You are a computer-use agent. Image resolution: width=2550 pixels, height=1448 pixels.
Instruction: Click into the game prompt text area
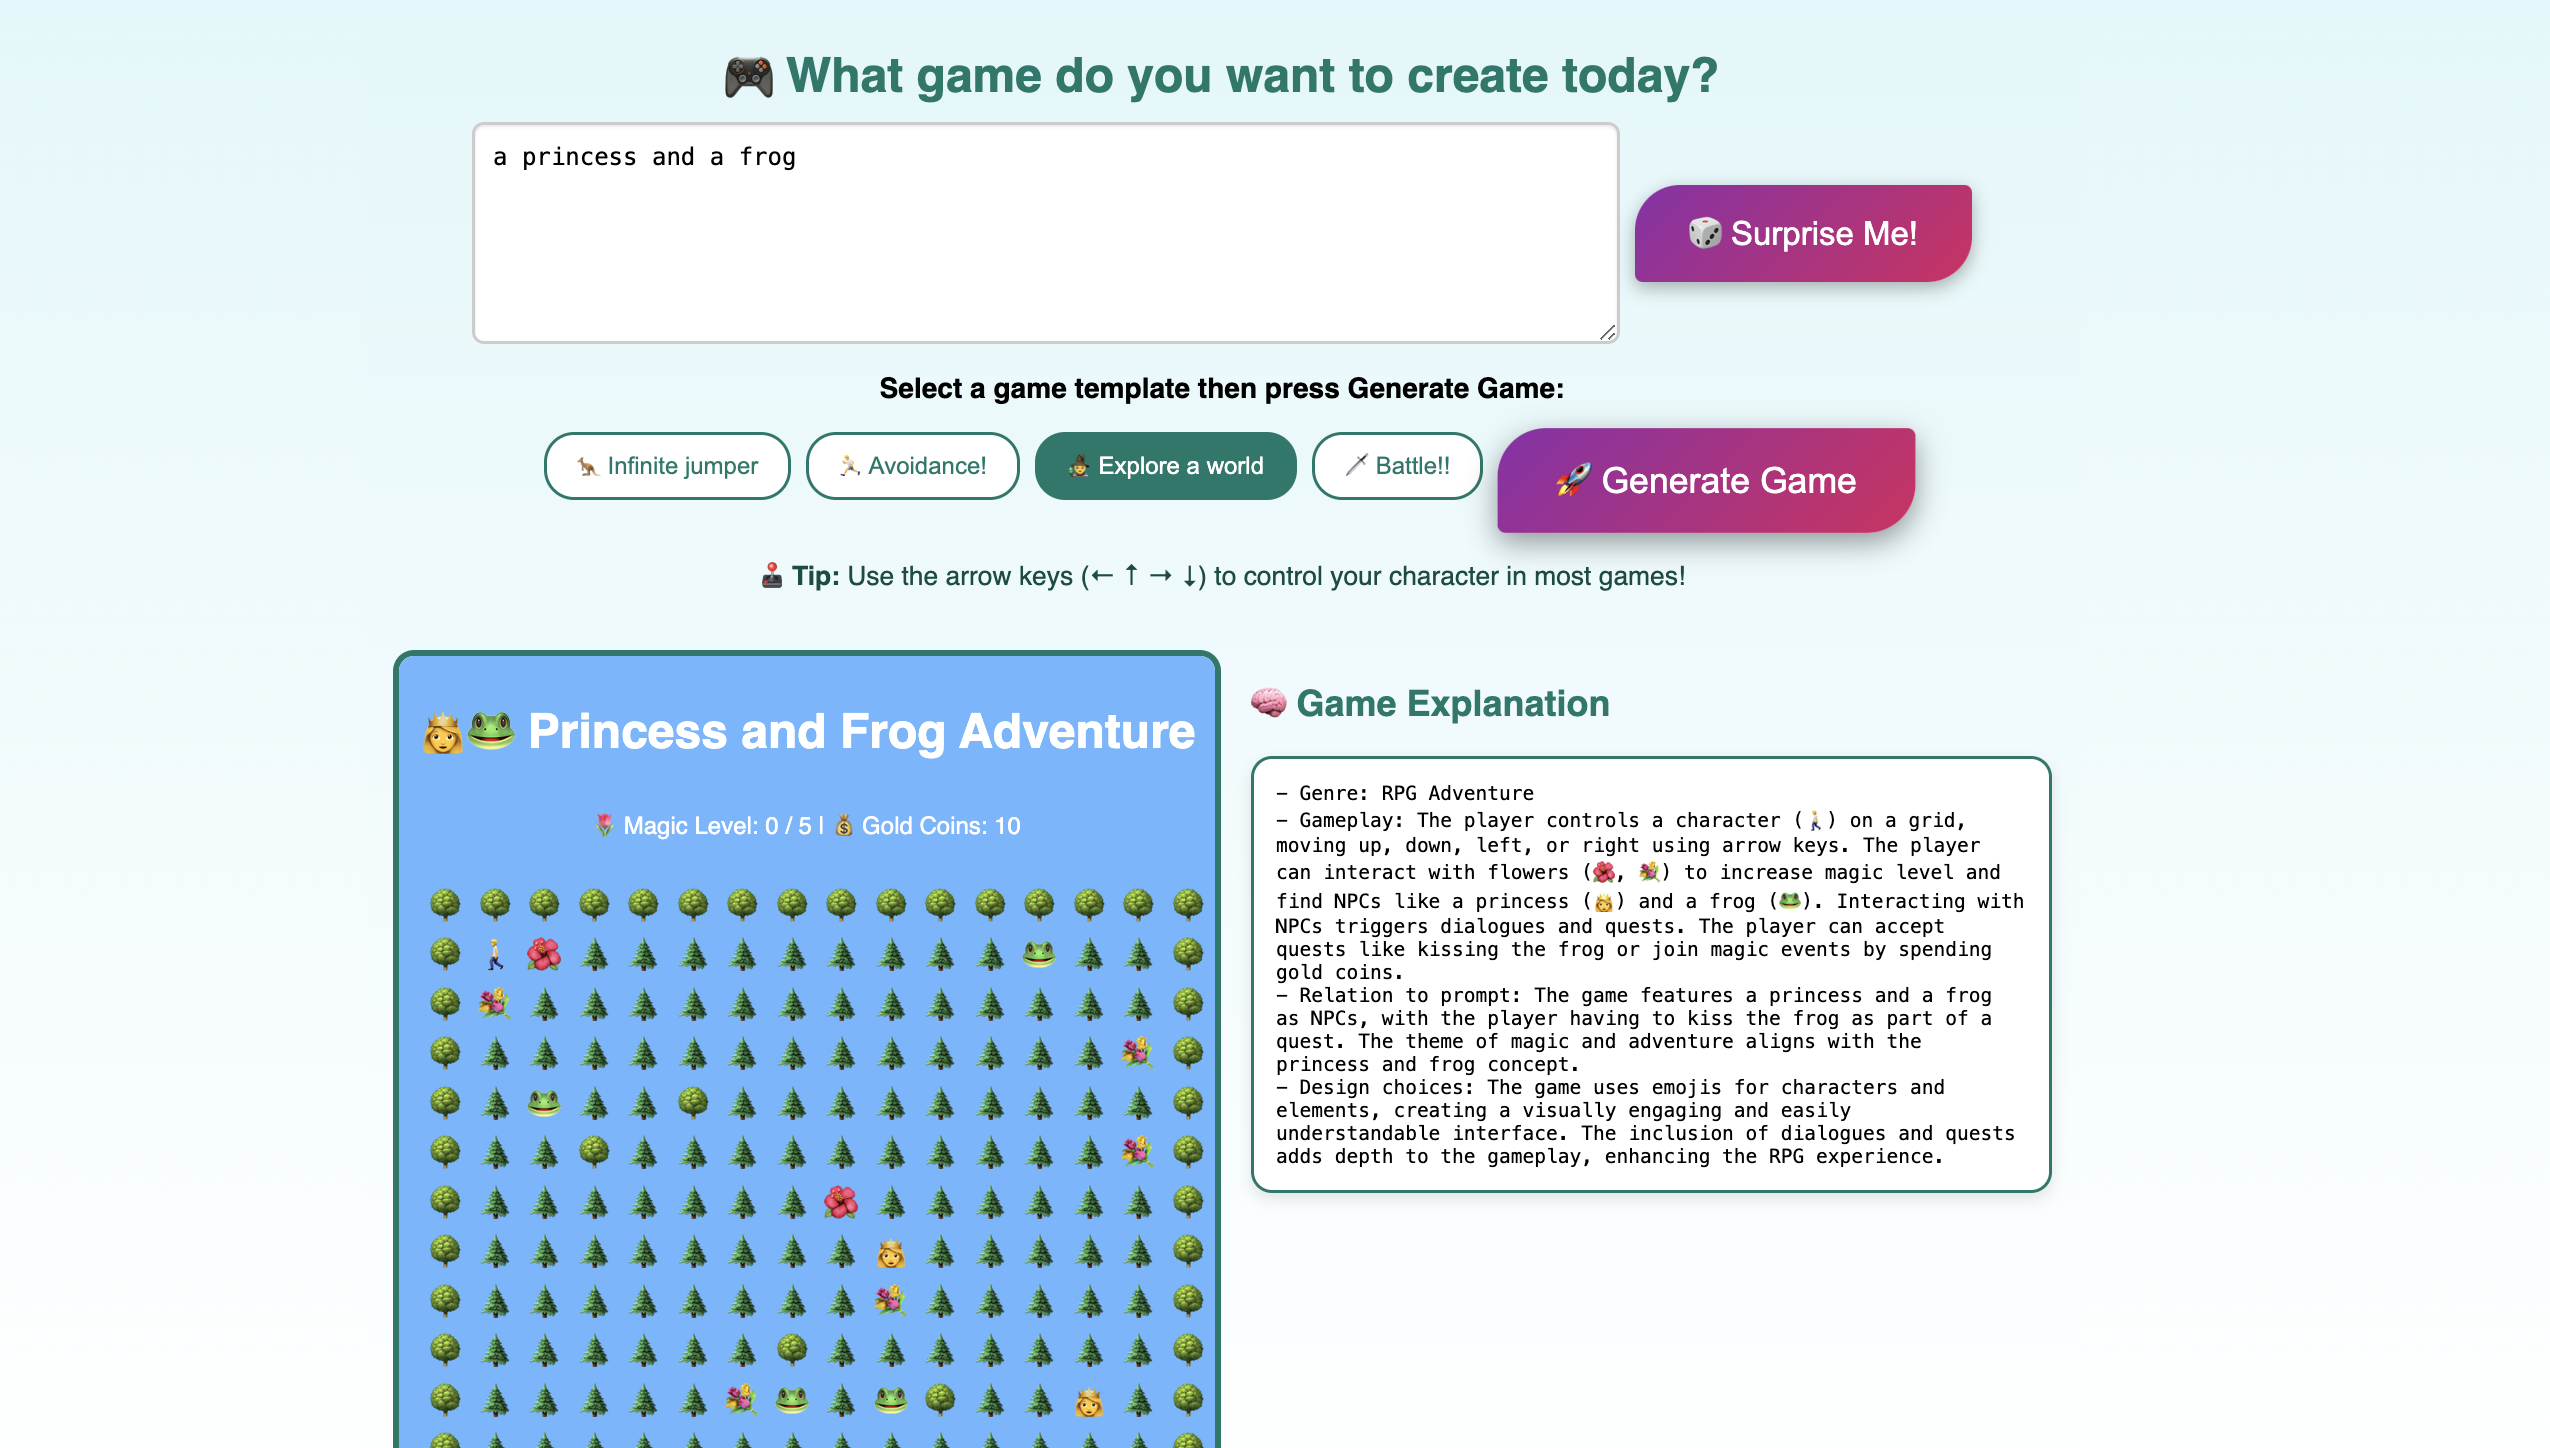click(x=1045, y=233)
